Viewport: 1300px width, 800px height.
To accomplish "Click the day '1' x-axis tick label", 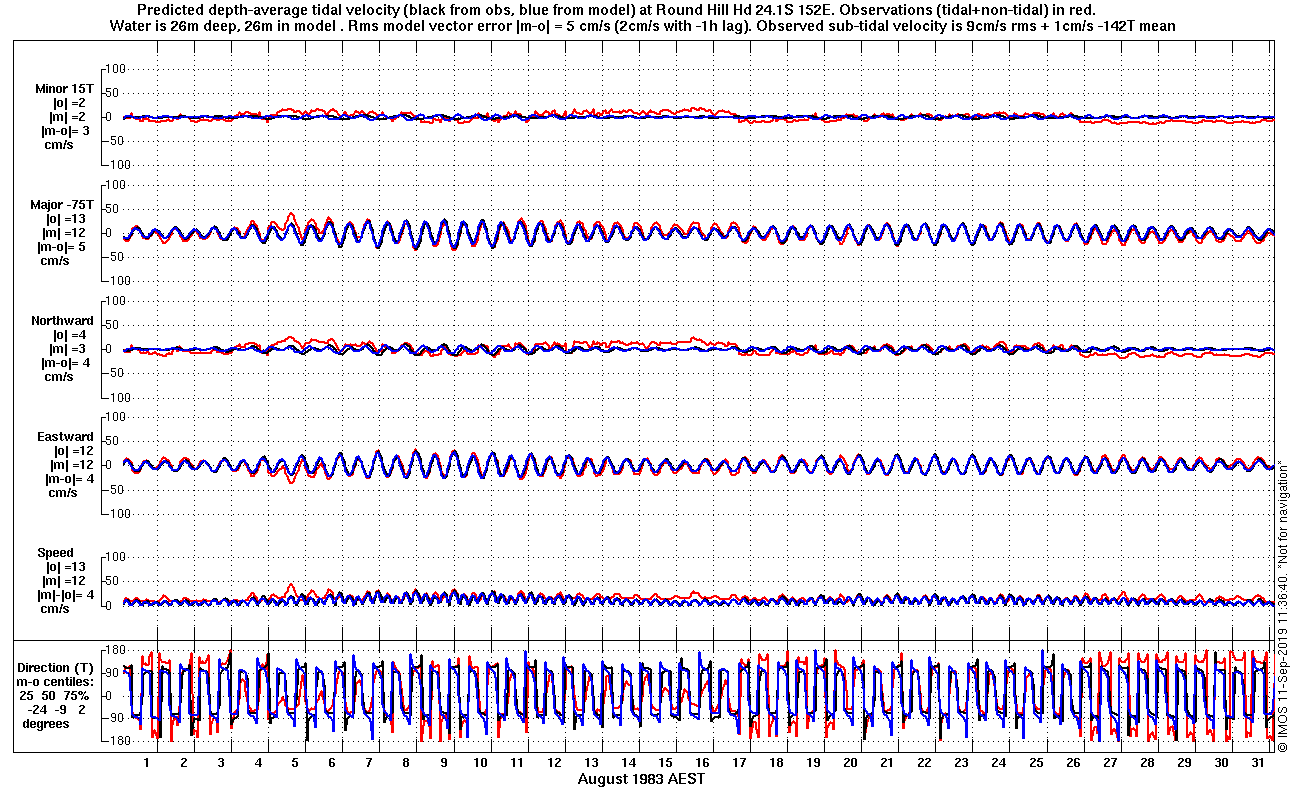I will point(147,763).
